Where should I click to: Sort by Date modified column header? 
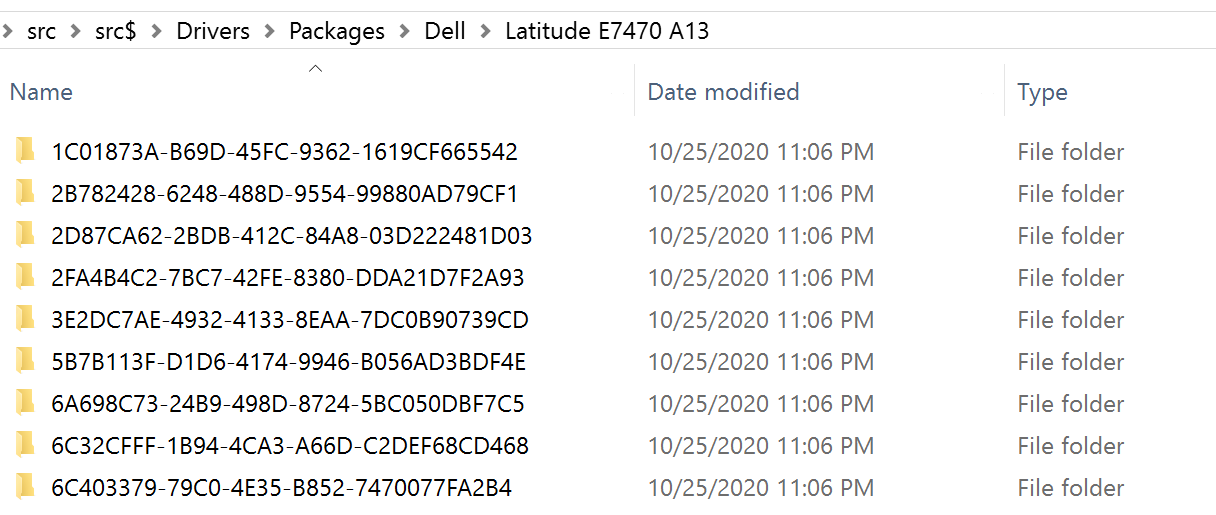tap(723, 92)
